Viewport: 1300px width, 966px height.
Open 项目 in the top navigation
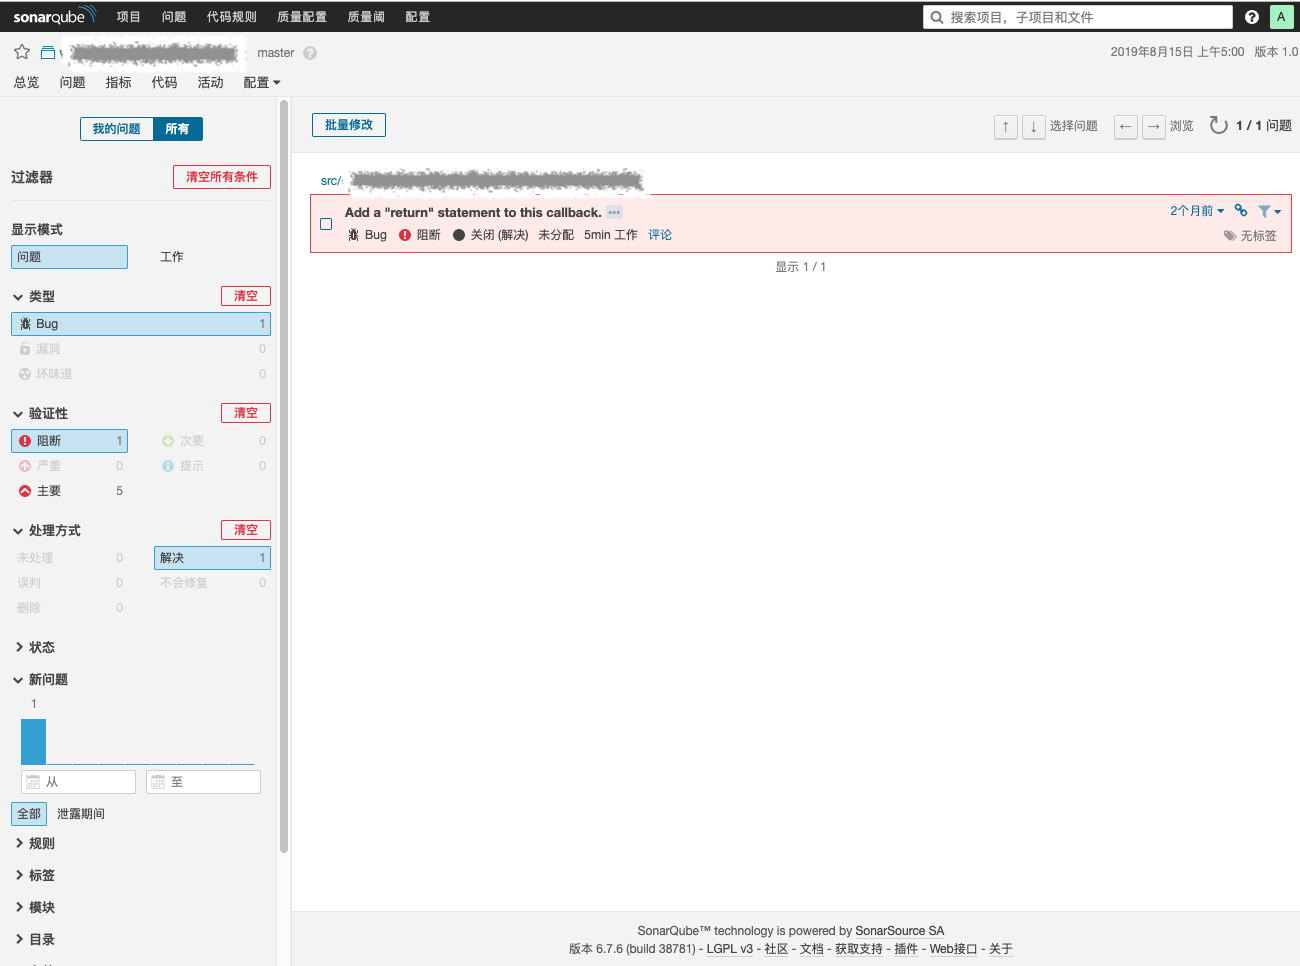pyautogui.click(x=129, y=17)
